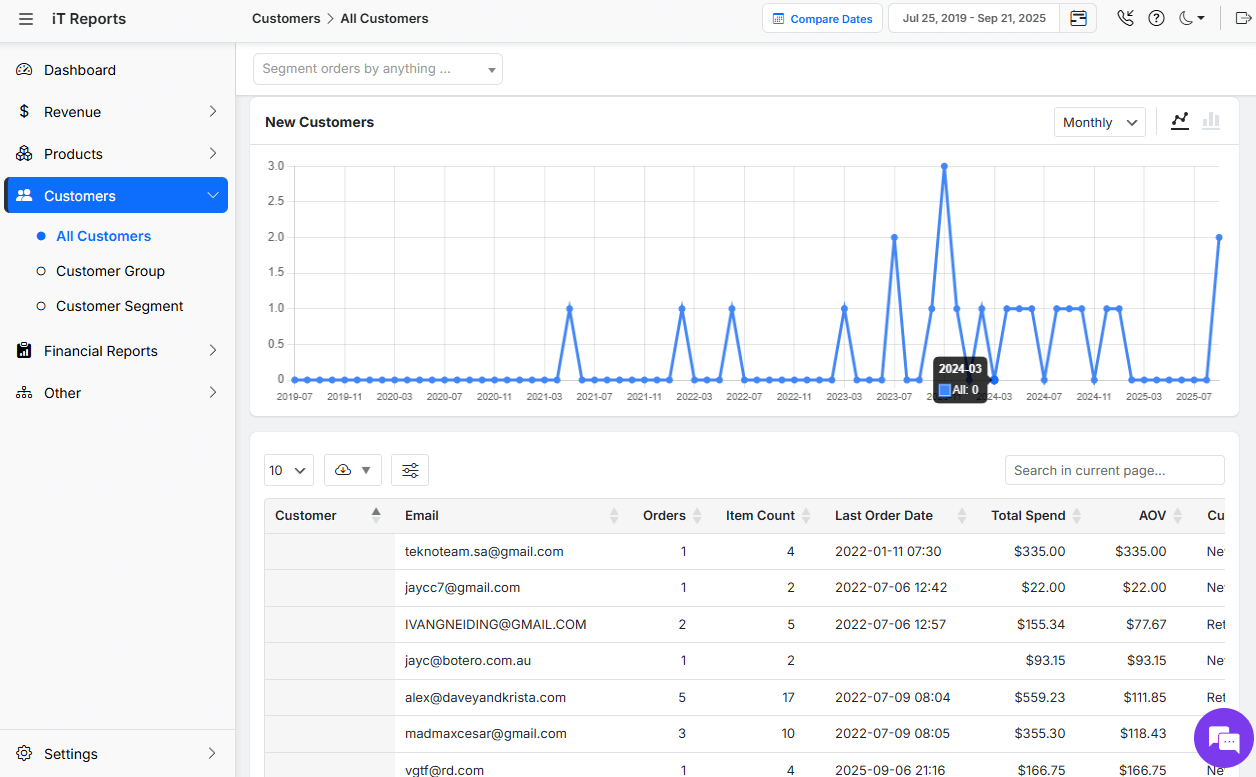This screenshot has height=777, width=1256.
Task: Open Segment orders by anything dropdown
Action: coord(377,69)
